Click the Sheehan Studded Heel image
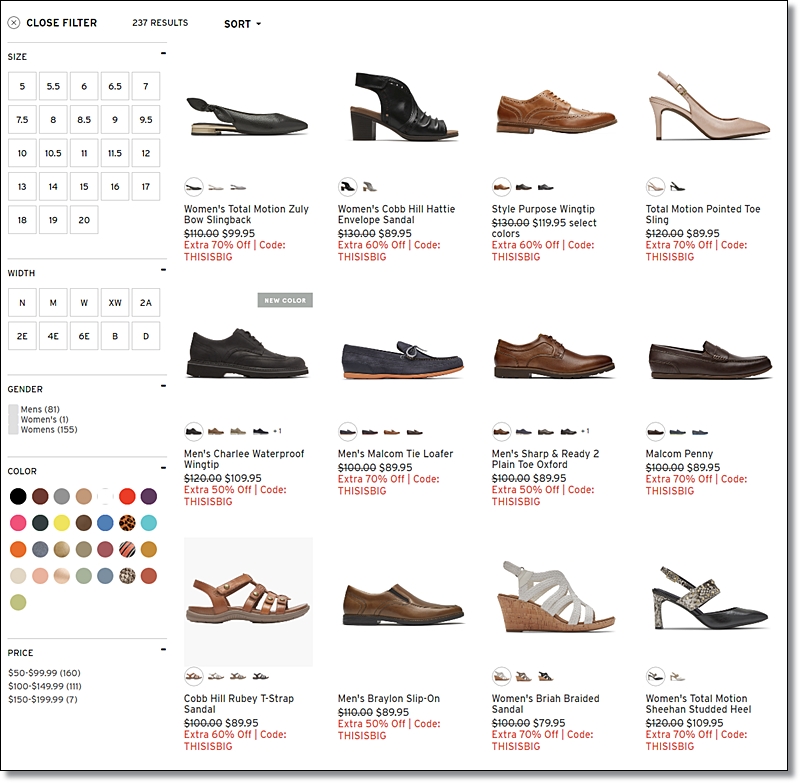 [709, 598]
